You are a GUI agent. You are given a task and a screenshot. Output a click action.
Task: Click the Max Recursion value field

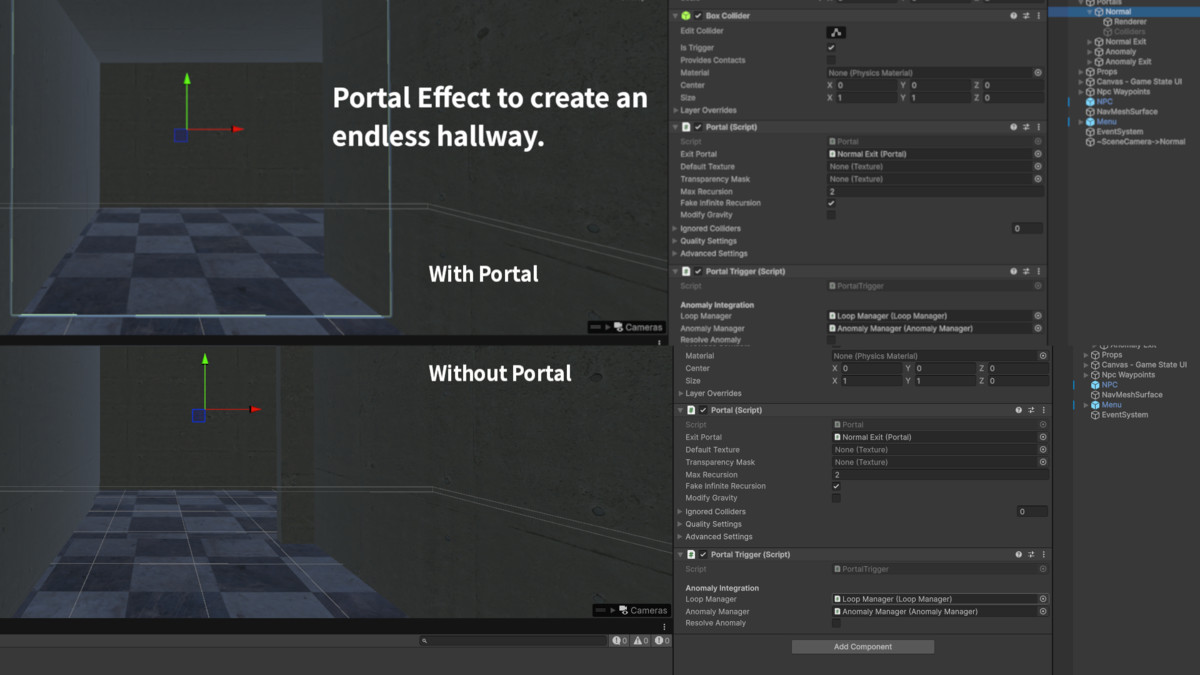point(900,191)
